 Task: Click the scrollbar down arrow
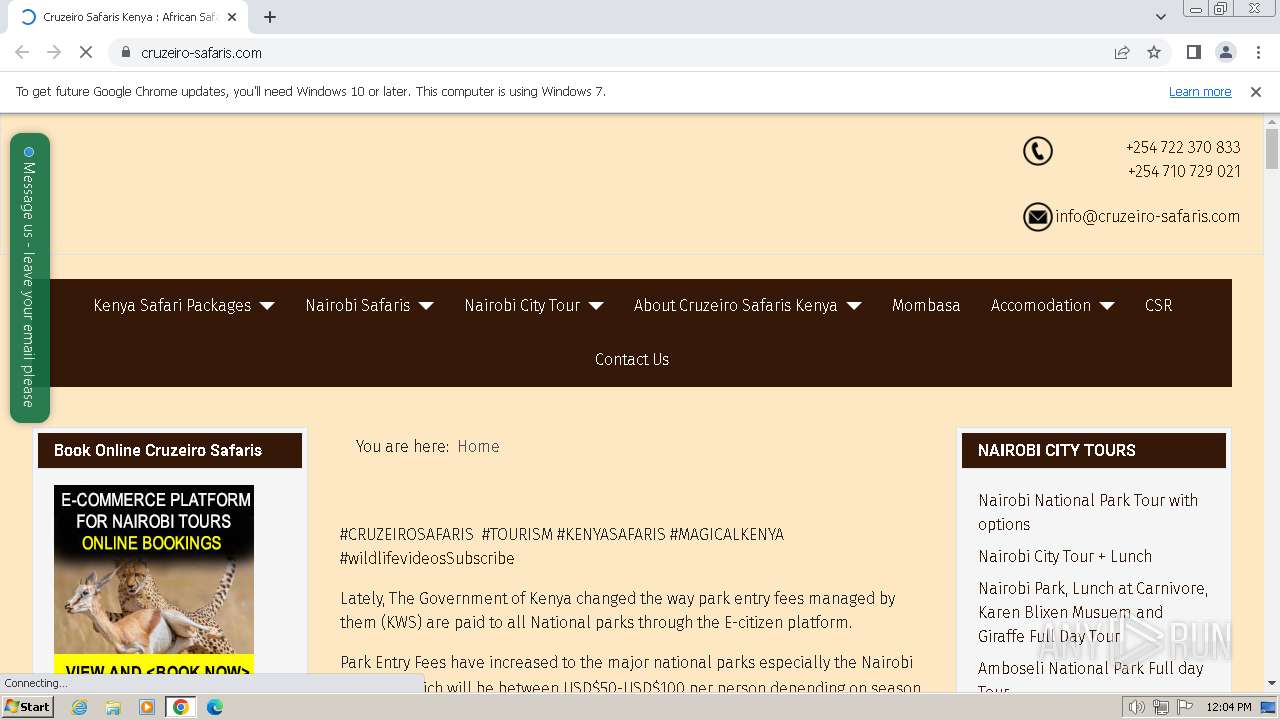point(1272,683)
